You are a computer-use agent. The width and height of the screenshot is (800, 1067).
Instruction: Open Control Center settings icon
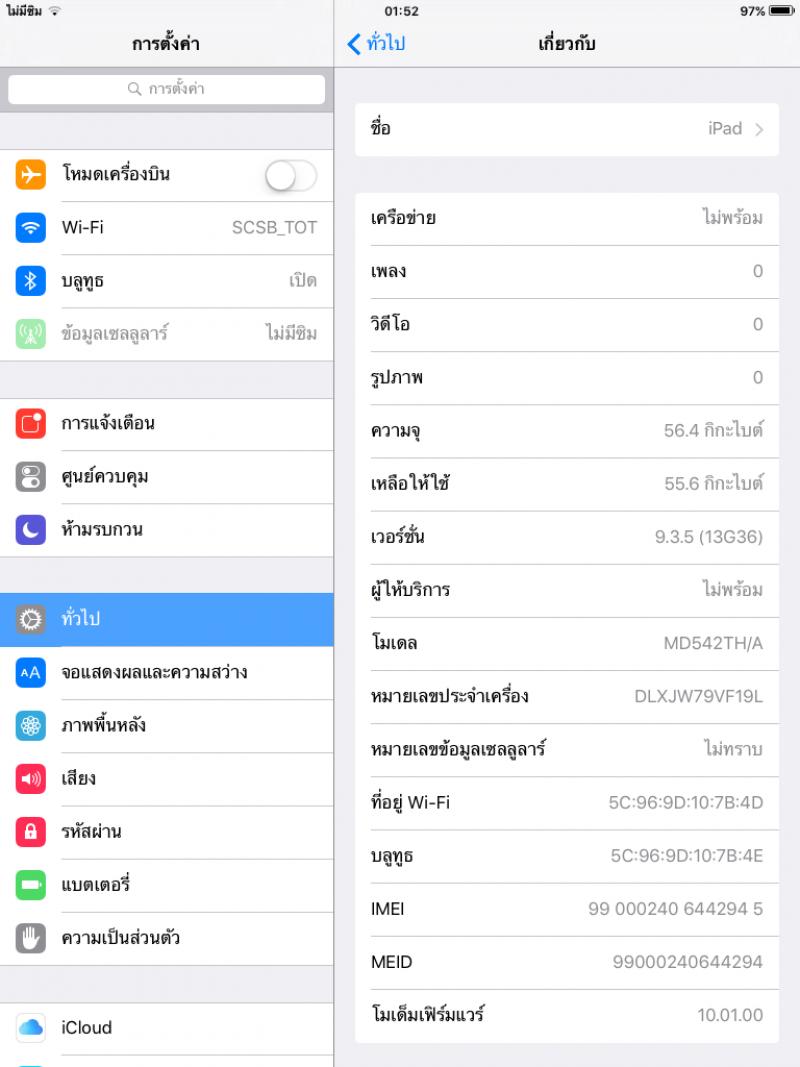pos(31,476)
